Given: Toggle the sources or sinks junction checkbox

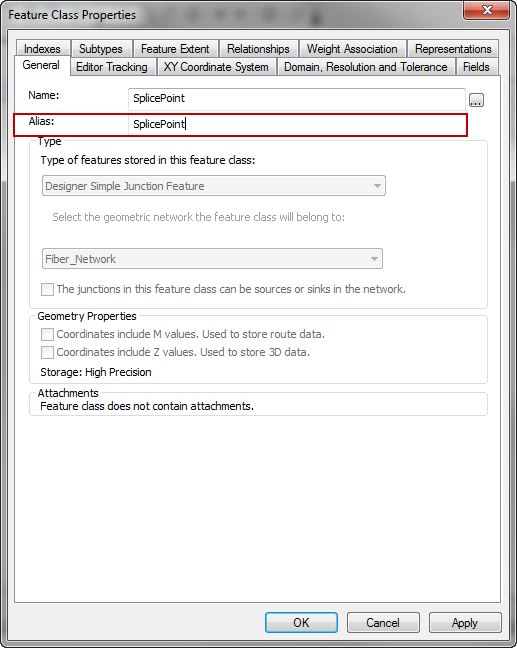Looking at the screenshot, I should [47, 289].
